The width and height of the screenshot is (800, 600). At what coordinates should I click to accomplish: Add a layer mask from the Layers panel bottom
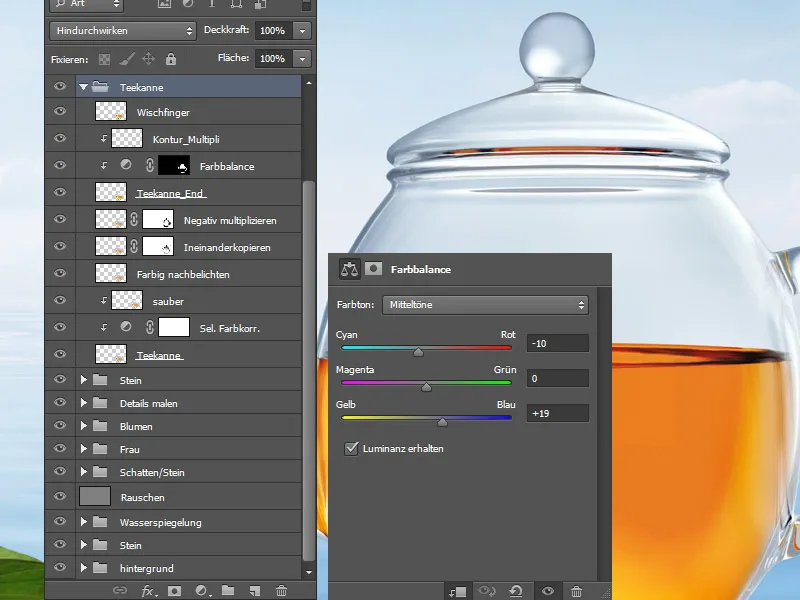[174, 591]
